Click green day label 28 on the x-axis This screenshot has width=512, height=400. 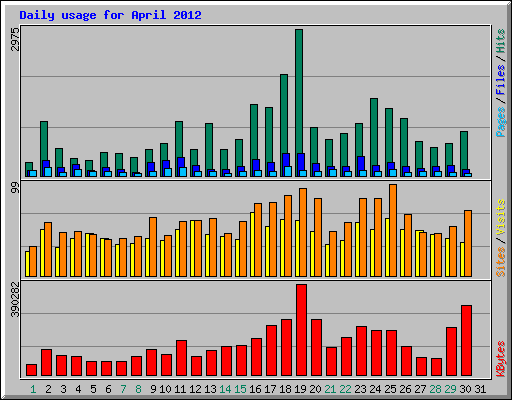pyautogui.click(x=435, y=389)
